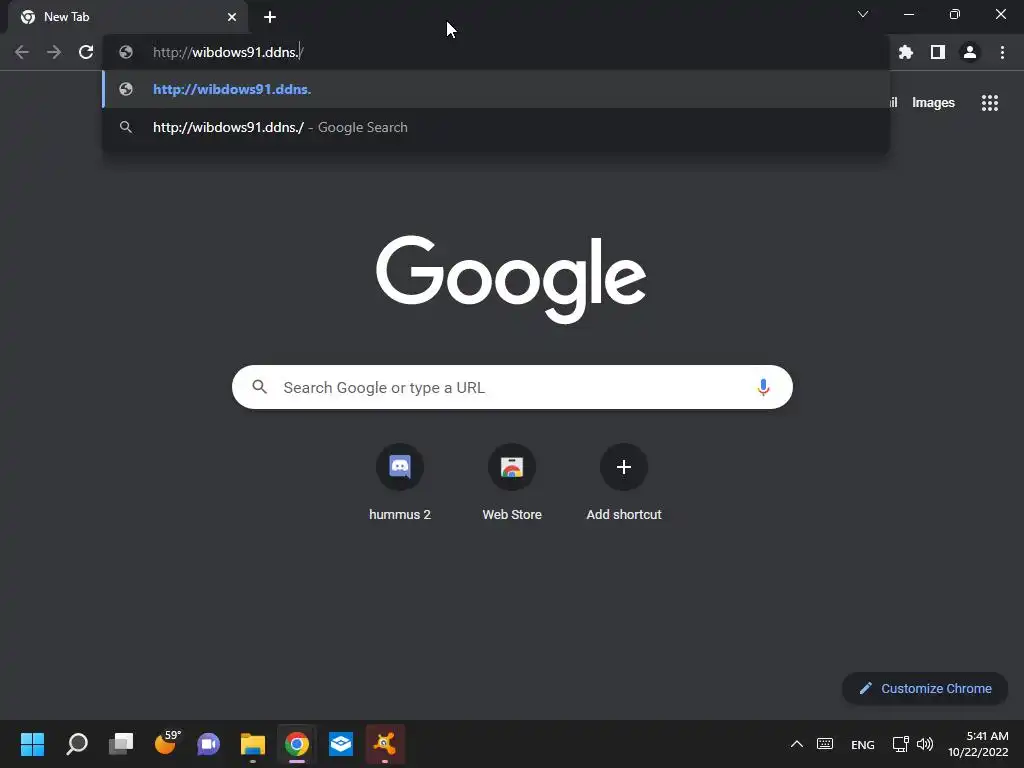Open Task View on the taskbar
Image resolution: width=1024 pixels, height=768 pixels.
pos(121,744)
